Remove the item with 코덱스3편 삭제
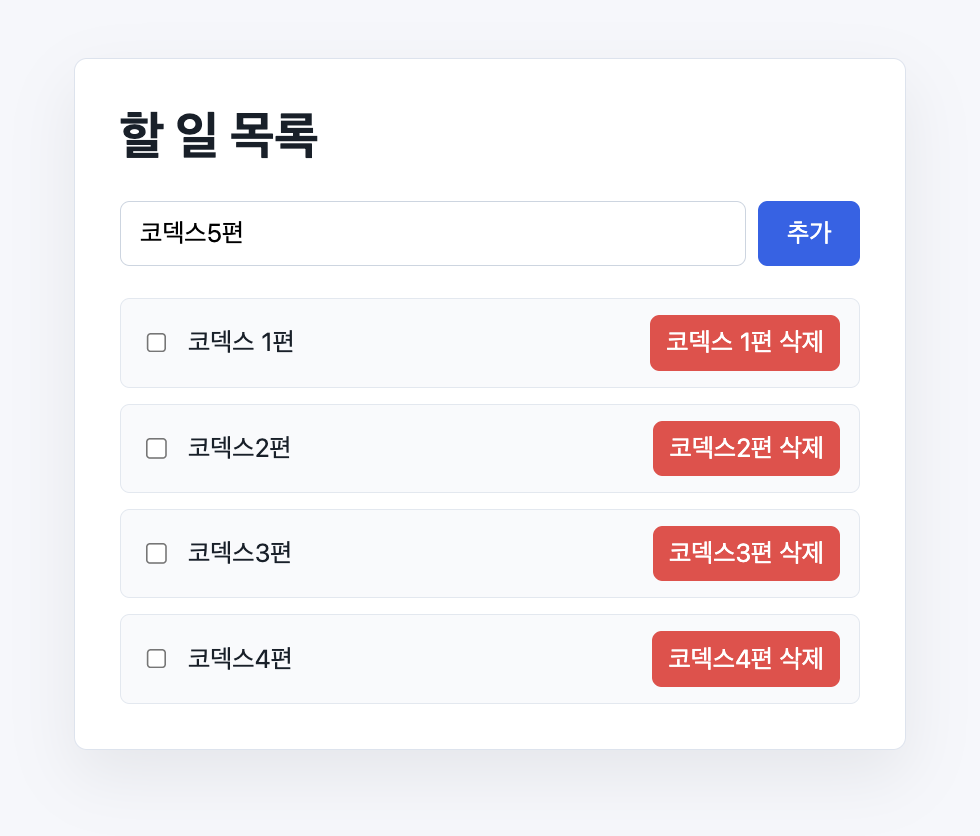Viewport: 980px width, 836px height. (746, 554)
